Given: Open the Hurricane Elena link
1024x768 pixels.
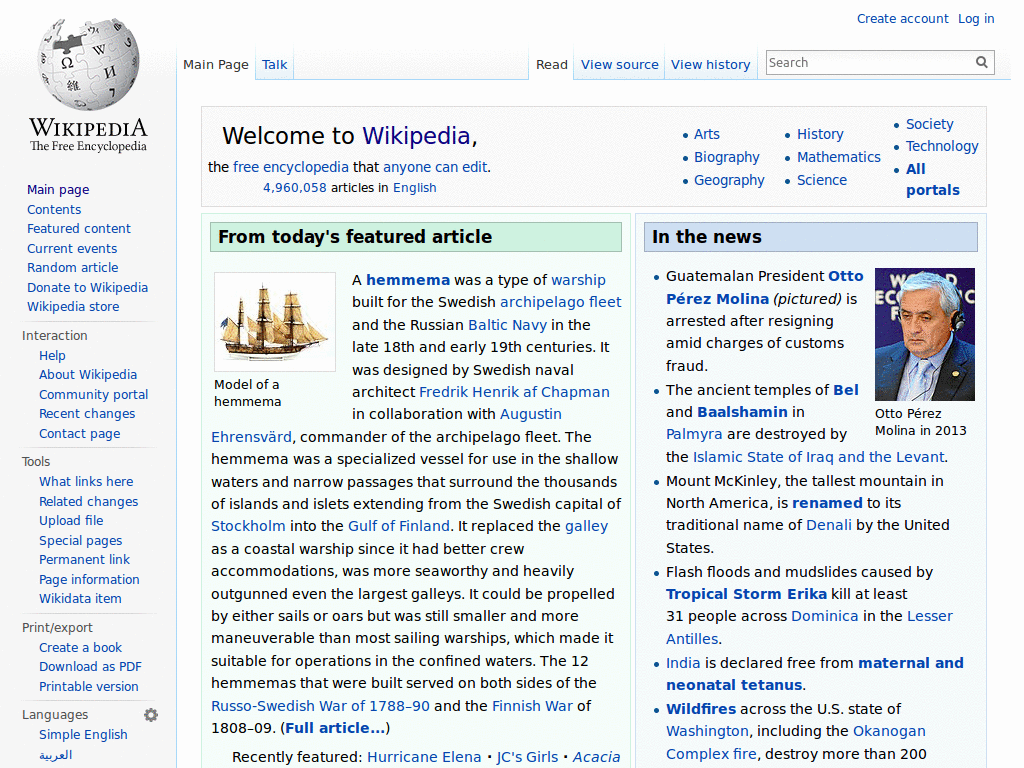Looking at the screenshot, I should (x=424, y=757).
